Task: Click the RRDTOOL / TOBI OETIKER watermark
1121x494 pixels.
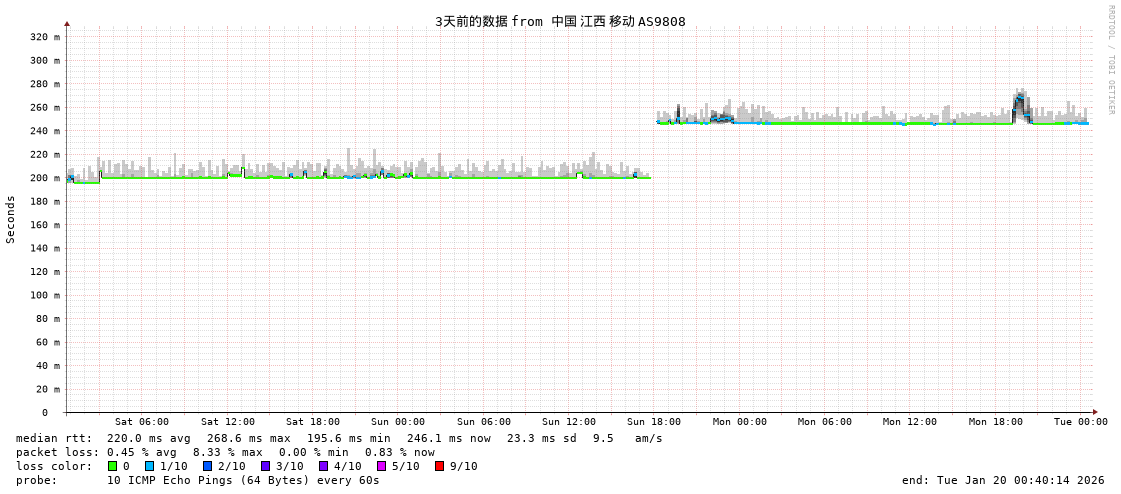Action: (1111, 60)
